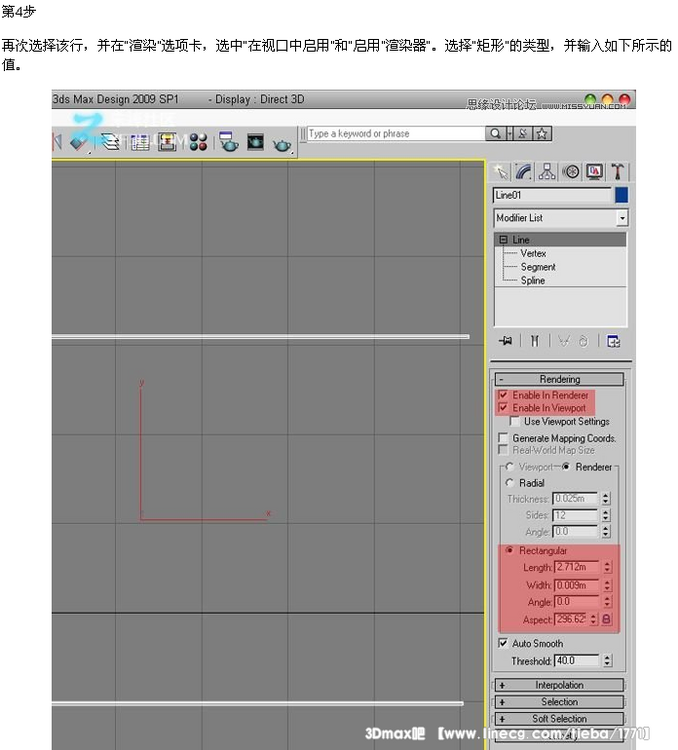Viewport: 678px width, 750px height.
Task: Select the Radial radio option
Action: pos(510,483)
